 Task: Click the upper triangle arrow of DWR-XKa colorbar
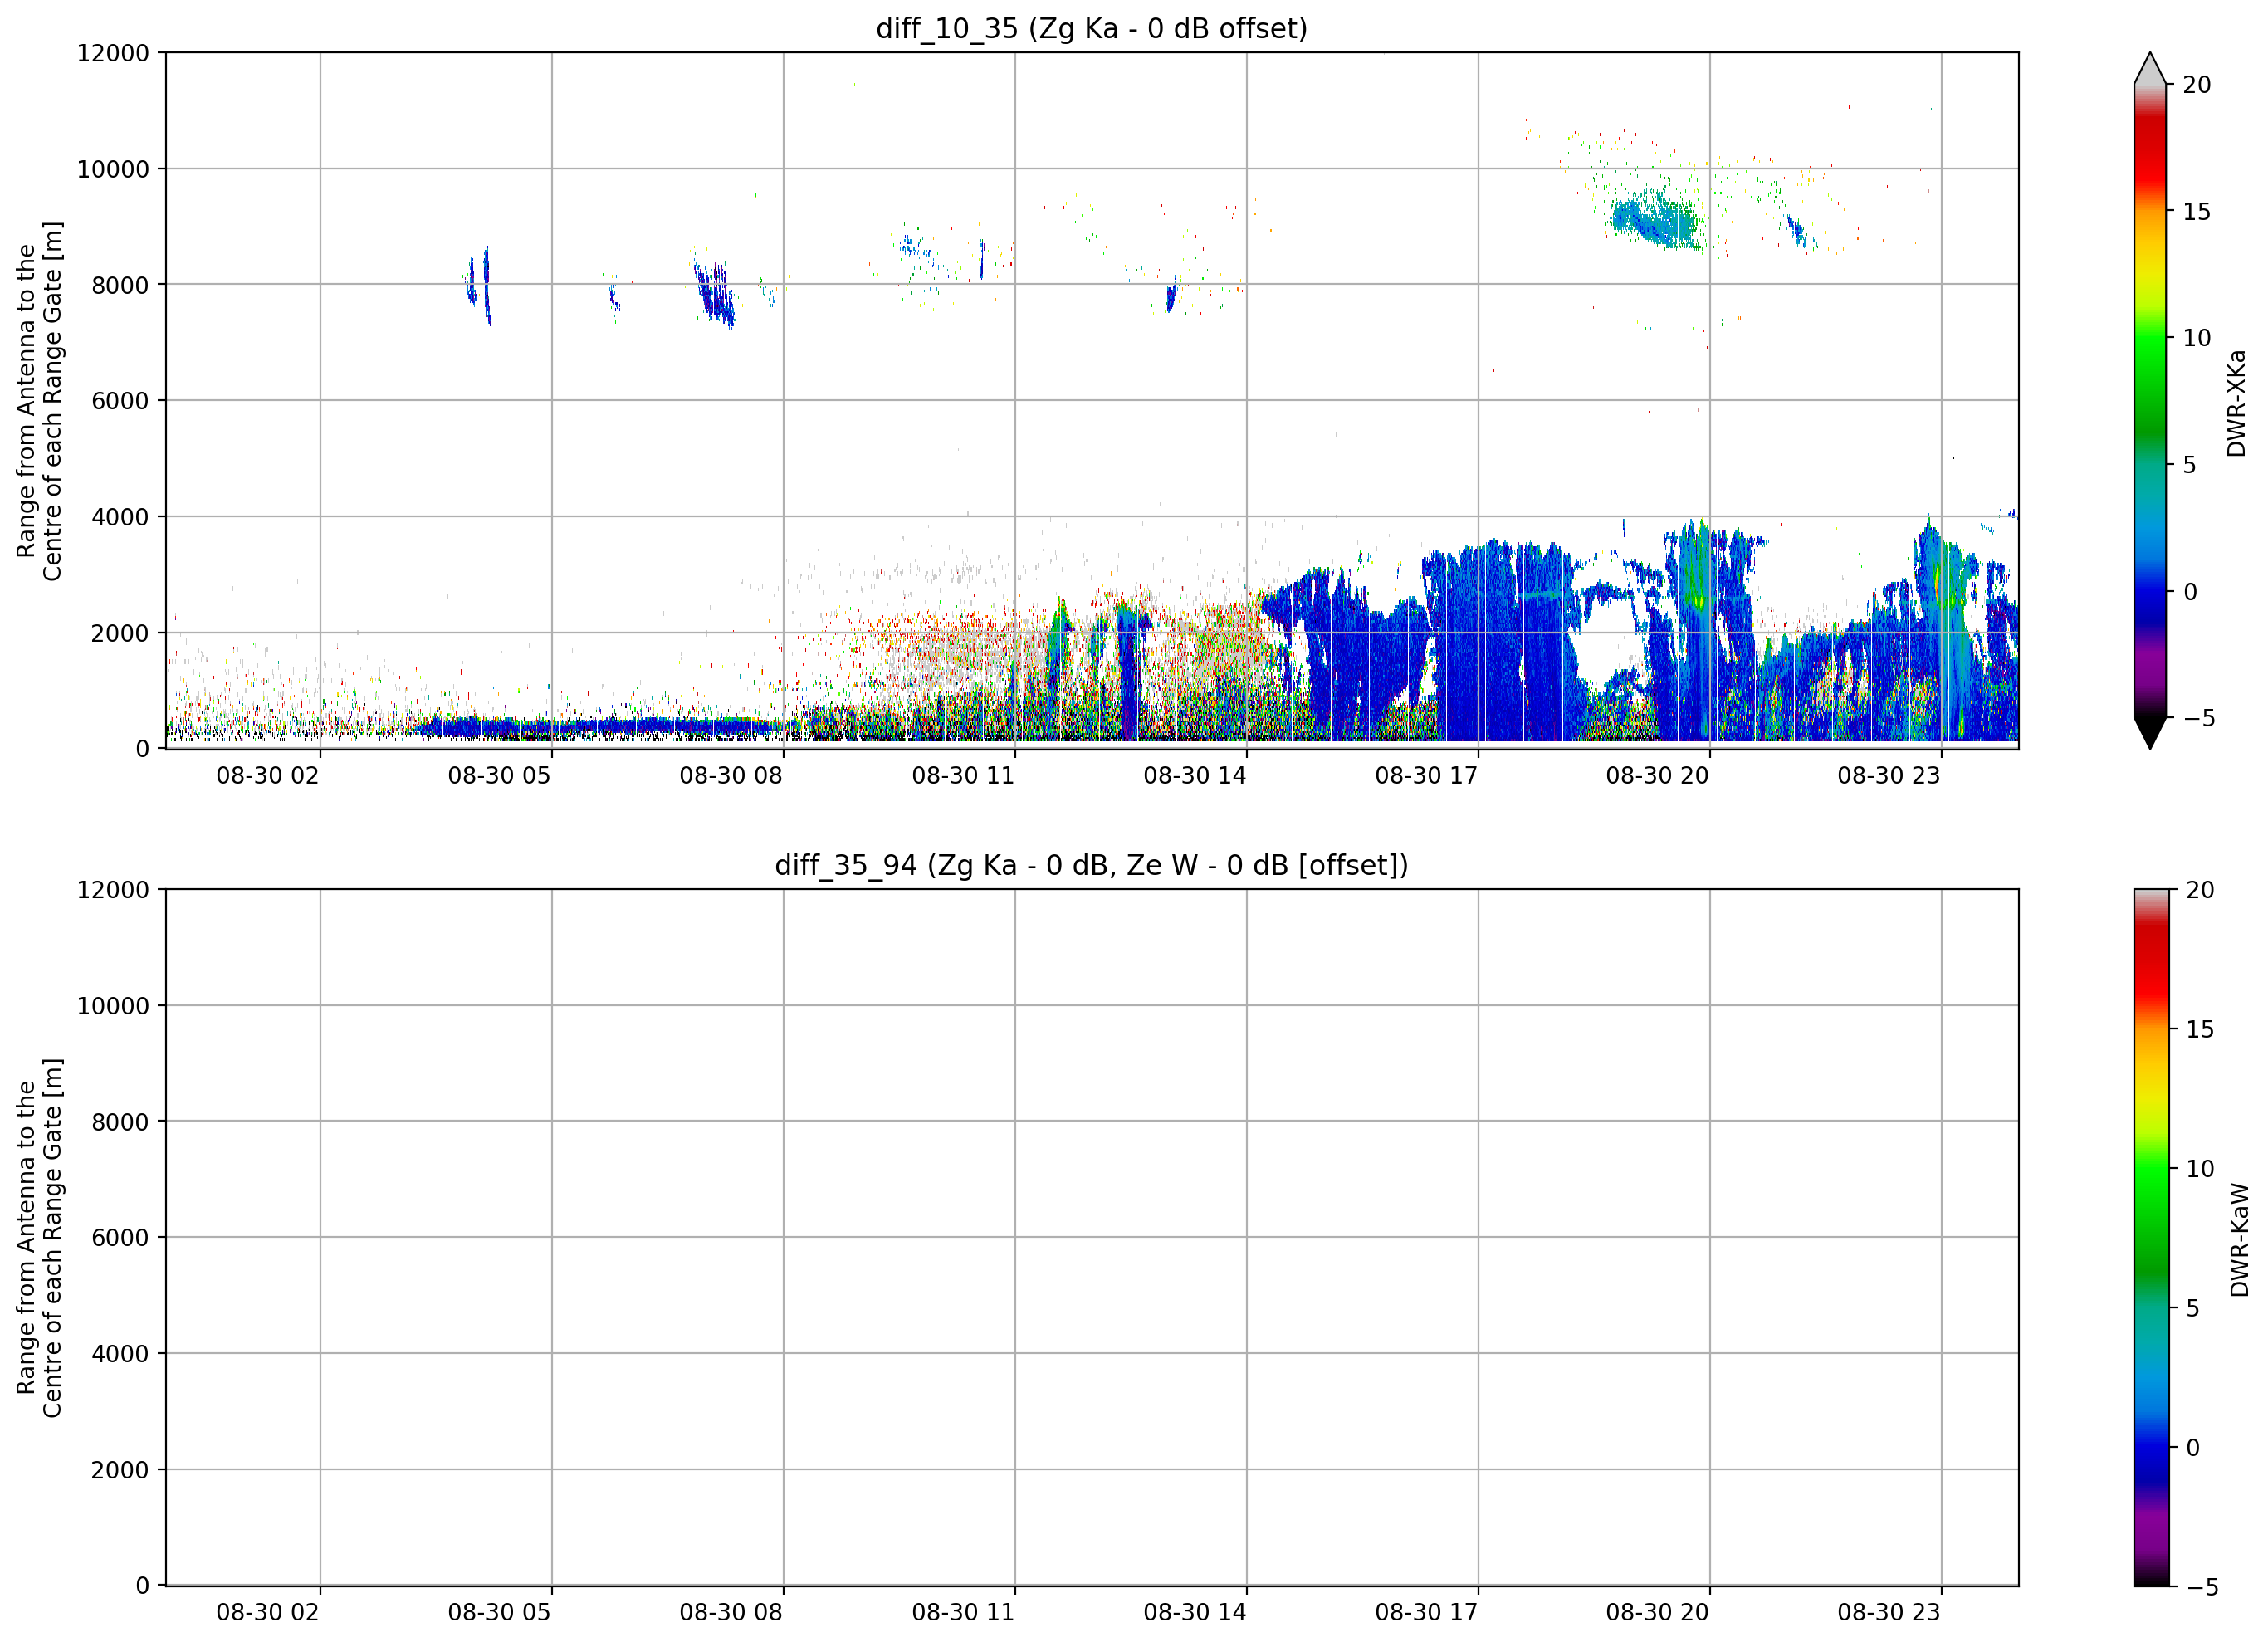(x=2149, y=68)
